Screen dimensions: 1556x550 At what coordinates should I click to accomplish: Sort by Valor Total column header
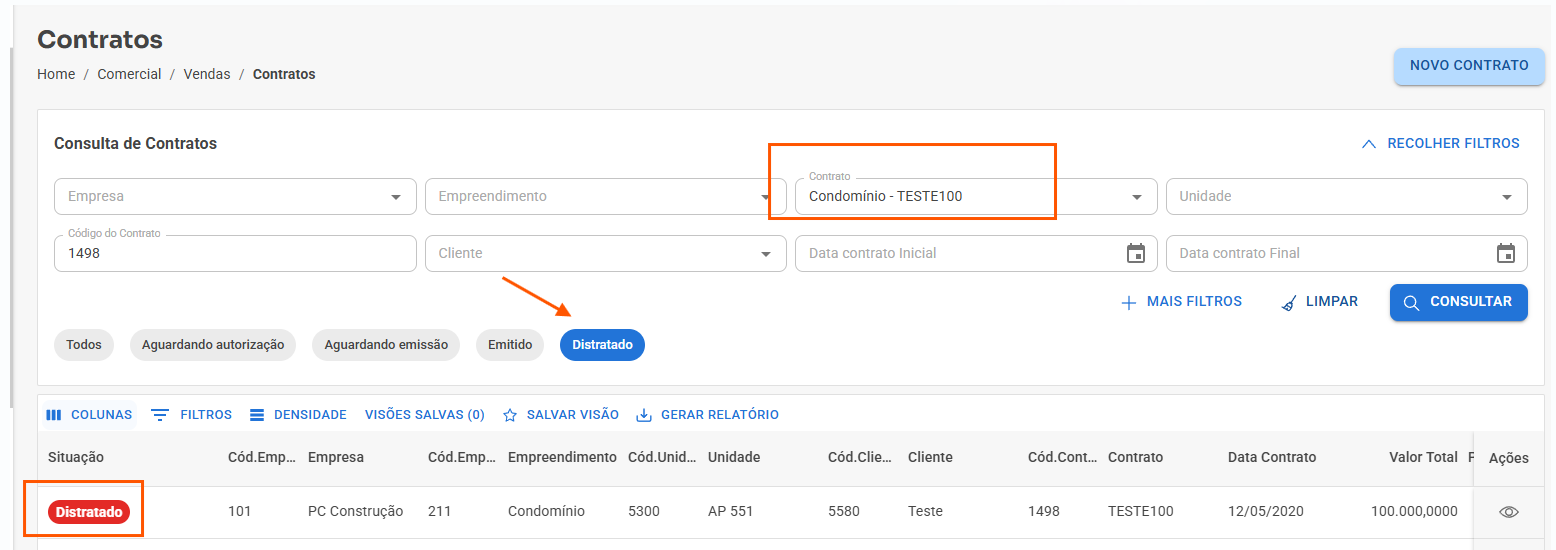pyautogui.click(x=1423, y=457)
